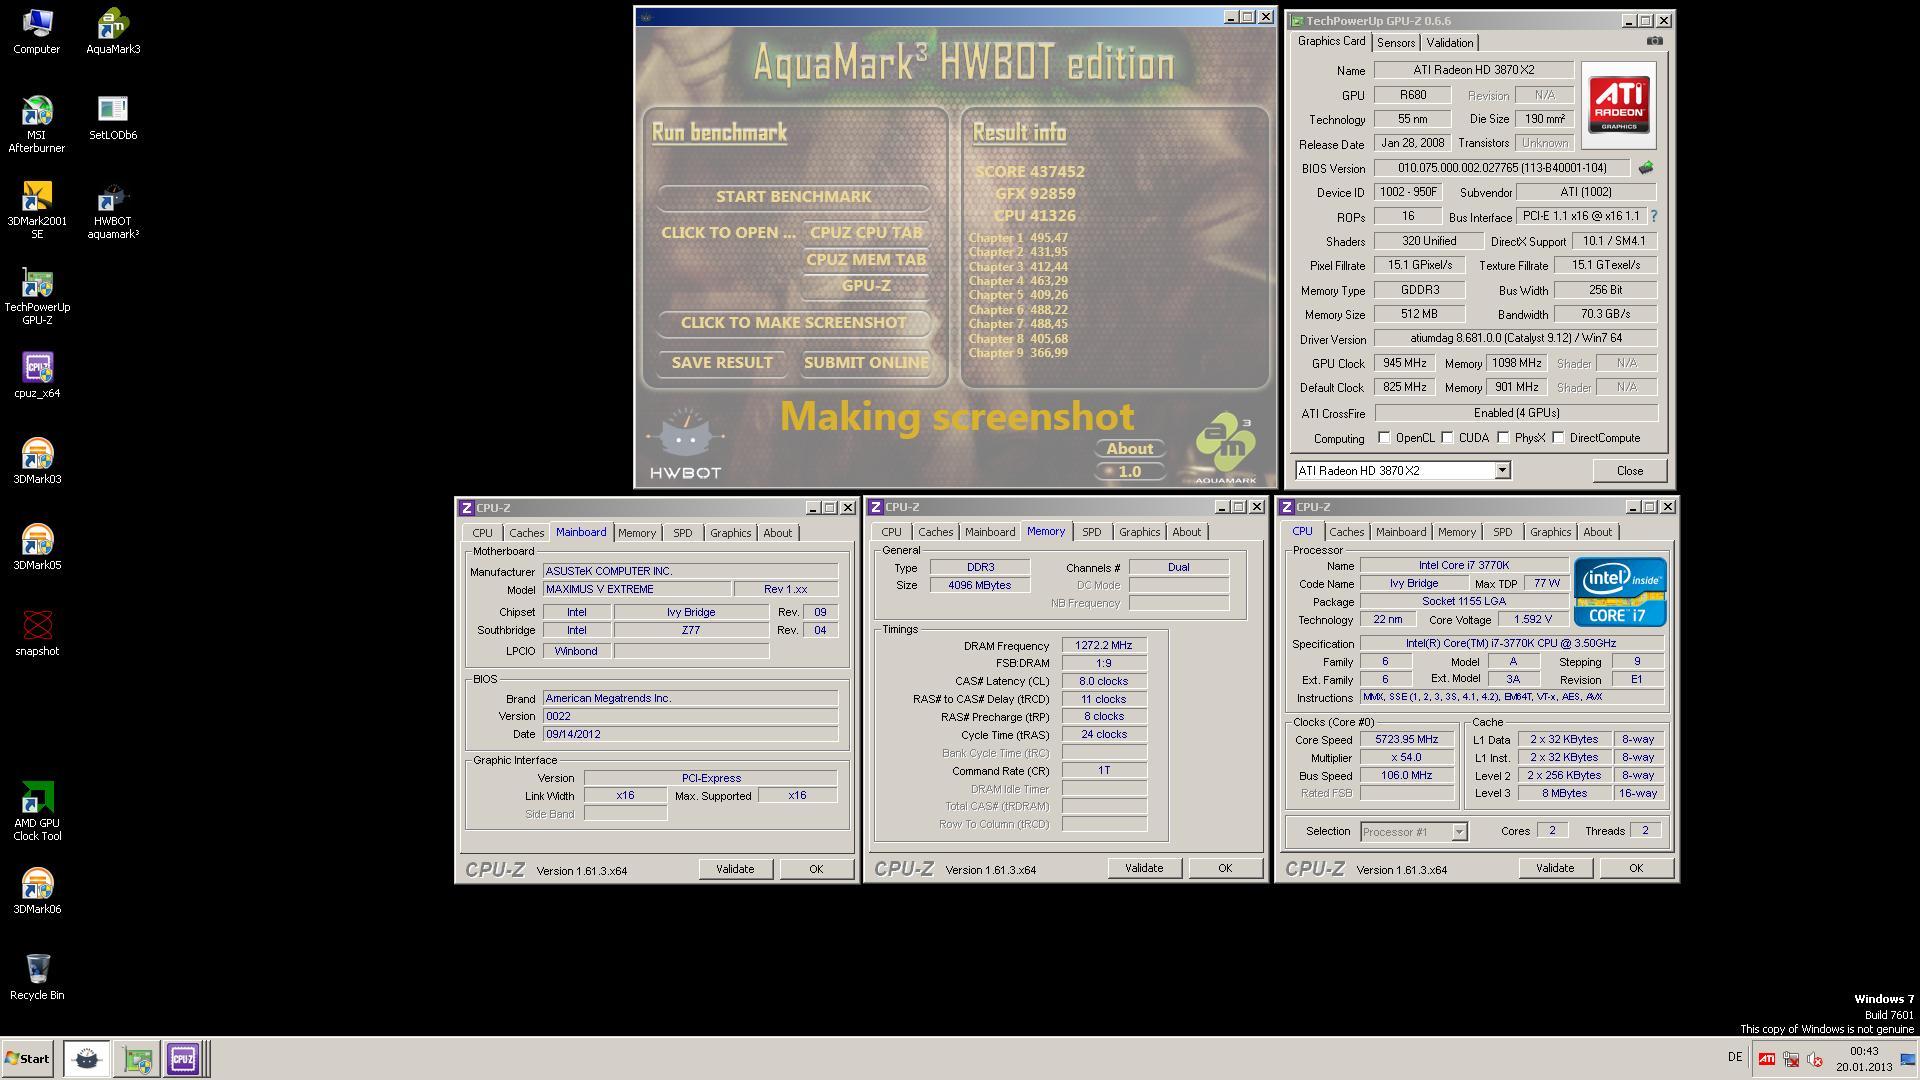Click the BIOS Version field in GPU-Z
Image resolution: width=1920 pixels, height=1080 pixels.
pyautogui.click(x=1501, y=168)
